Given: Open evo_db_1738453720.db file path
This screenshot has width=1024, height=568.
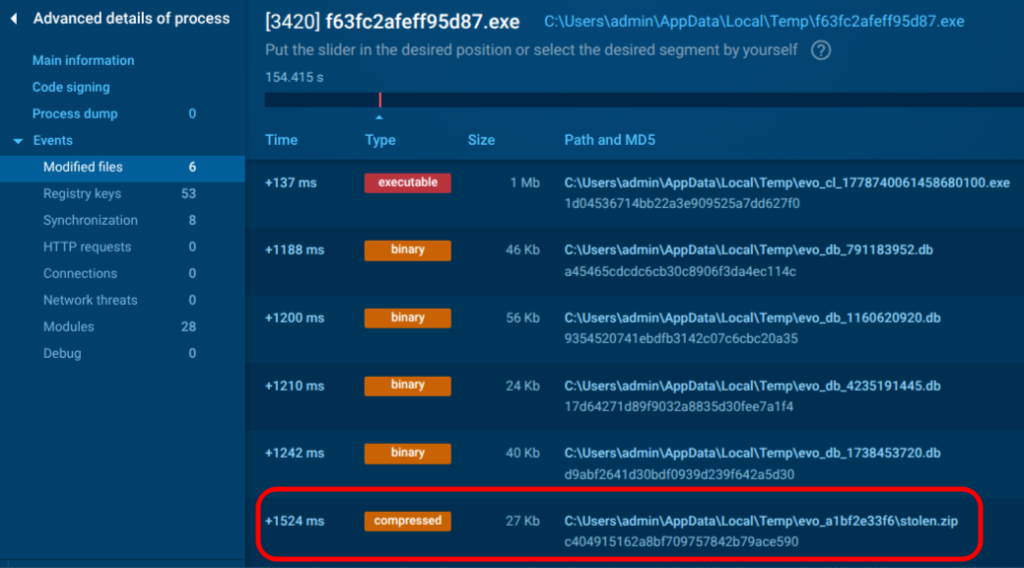Looking at the screenshot, I should tap(752, 453).
